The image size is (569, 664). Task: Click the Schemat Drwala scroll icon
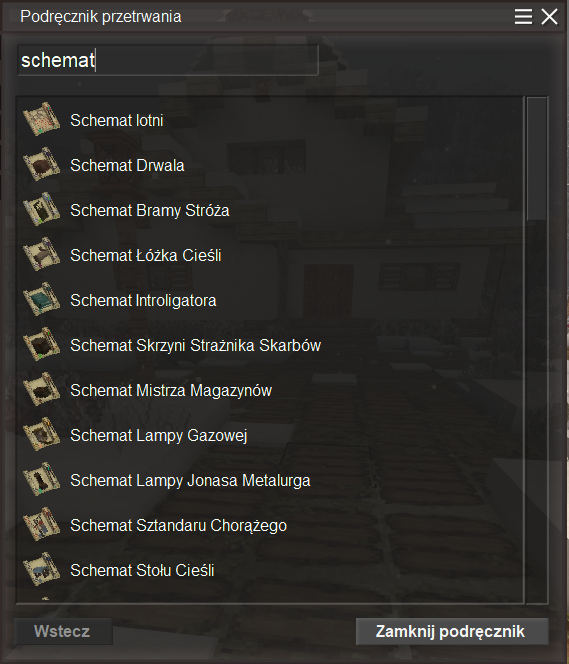[x=41, y=164]
